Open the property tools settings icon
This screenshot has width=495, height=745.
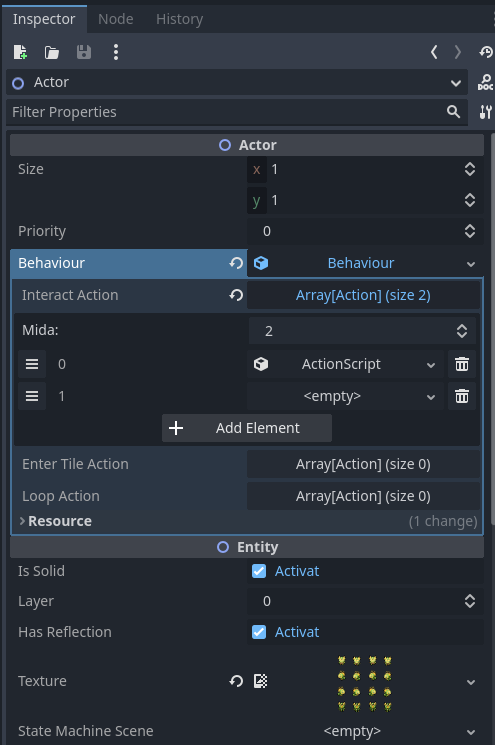click(x=485, y=112)
